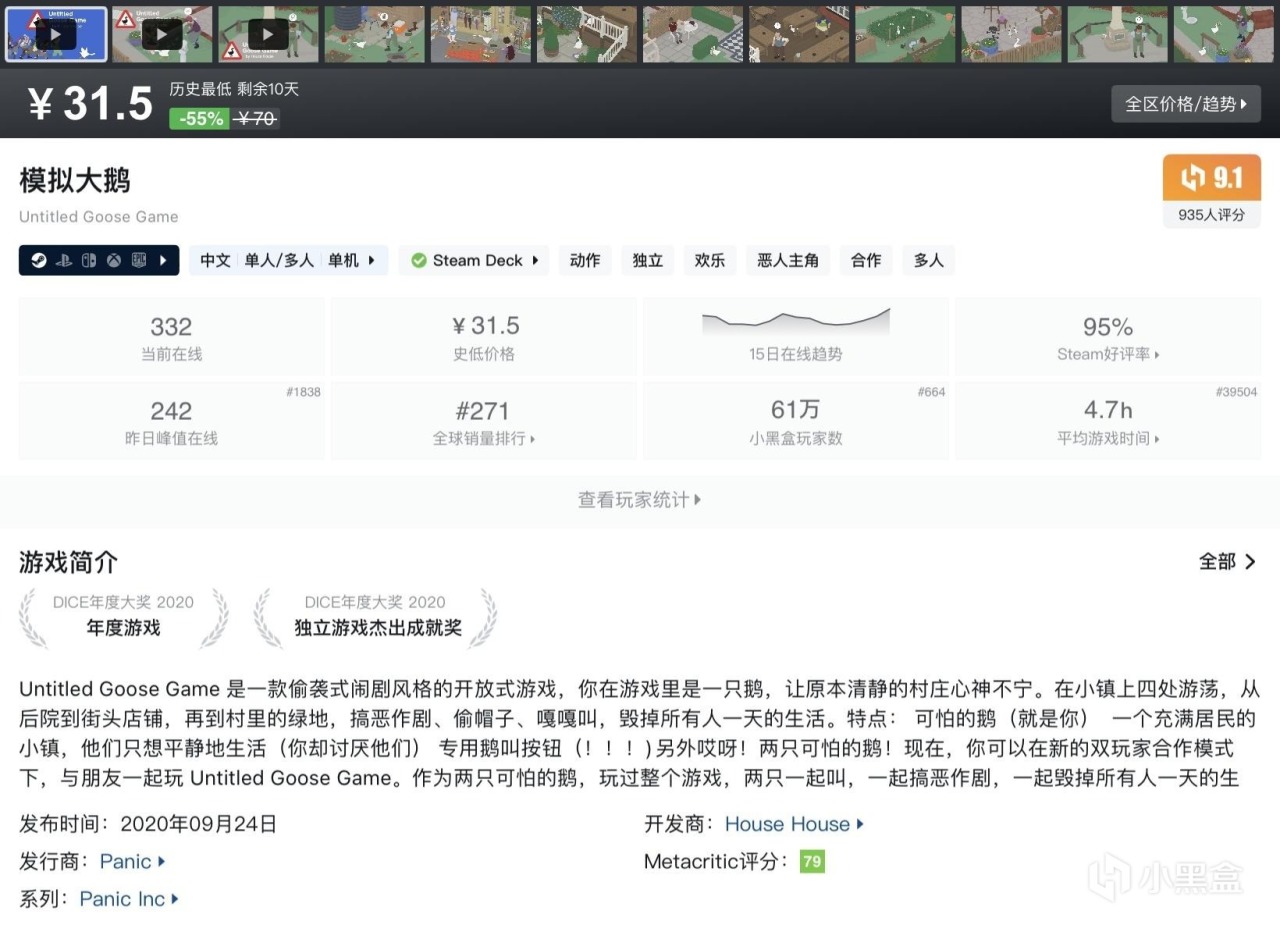Viewport: 1280px width, 925px height.
Task: Open the seventh screenshot thumbnail with checkered floor
Action: tap(693, 35)
